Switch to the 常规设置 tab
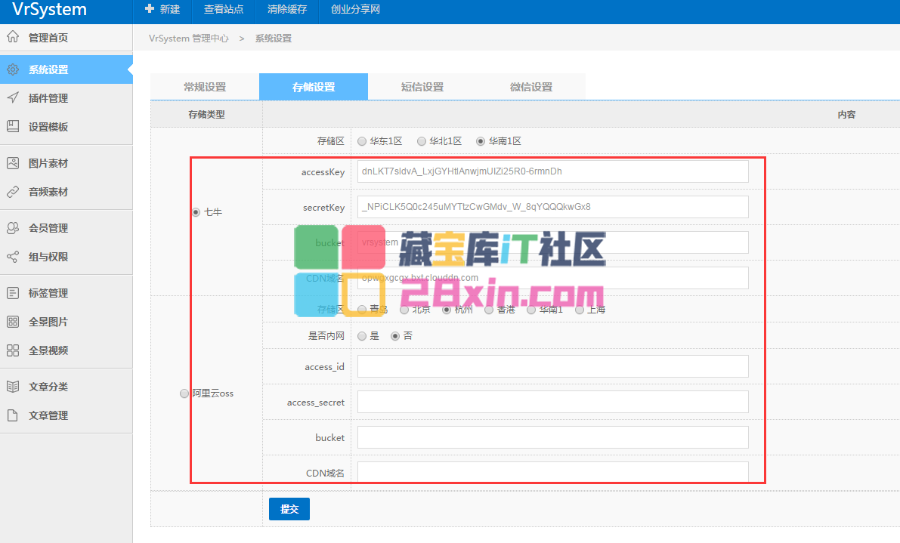This screenshot has height=543, width=900. point(205,87)
